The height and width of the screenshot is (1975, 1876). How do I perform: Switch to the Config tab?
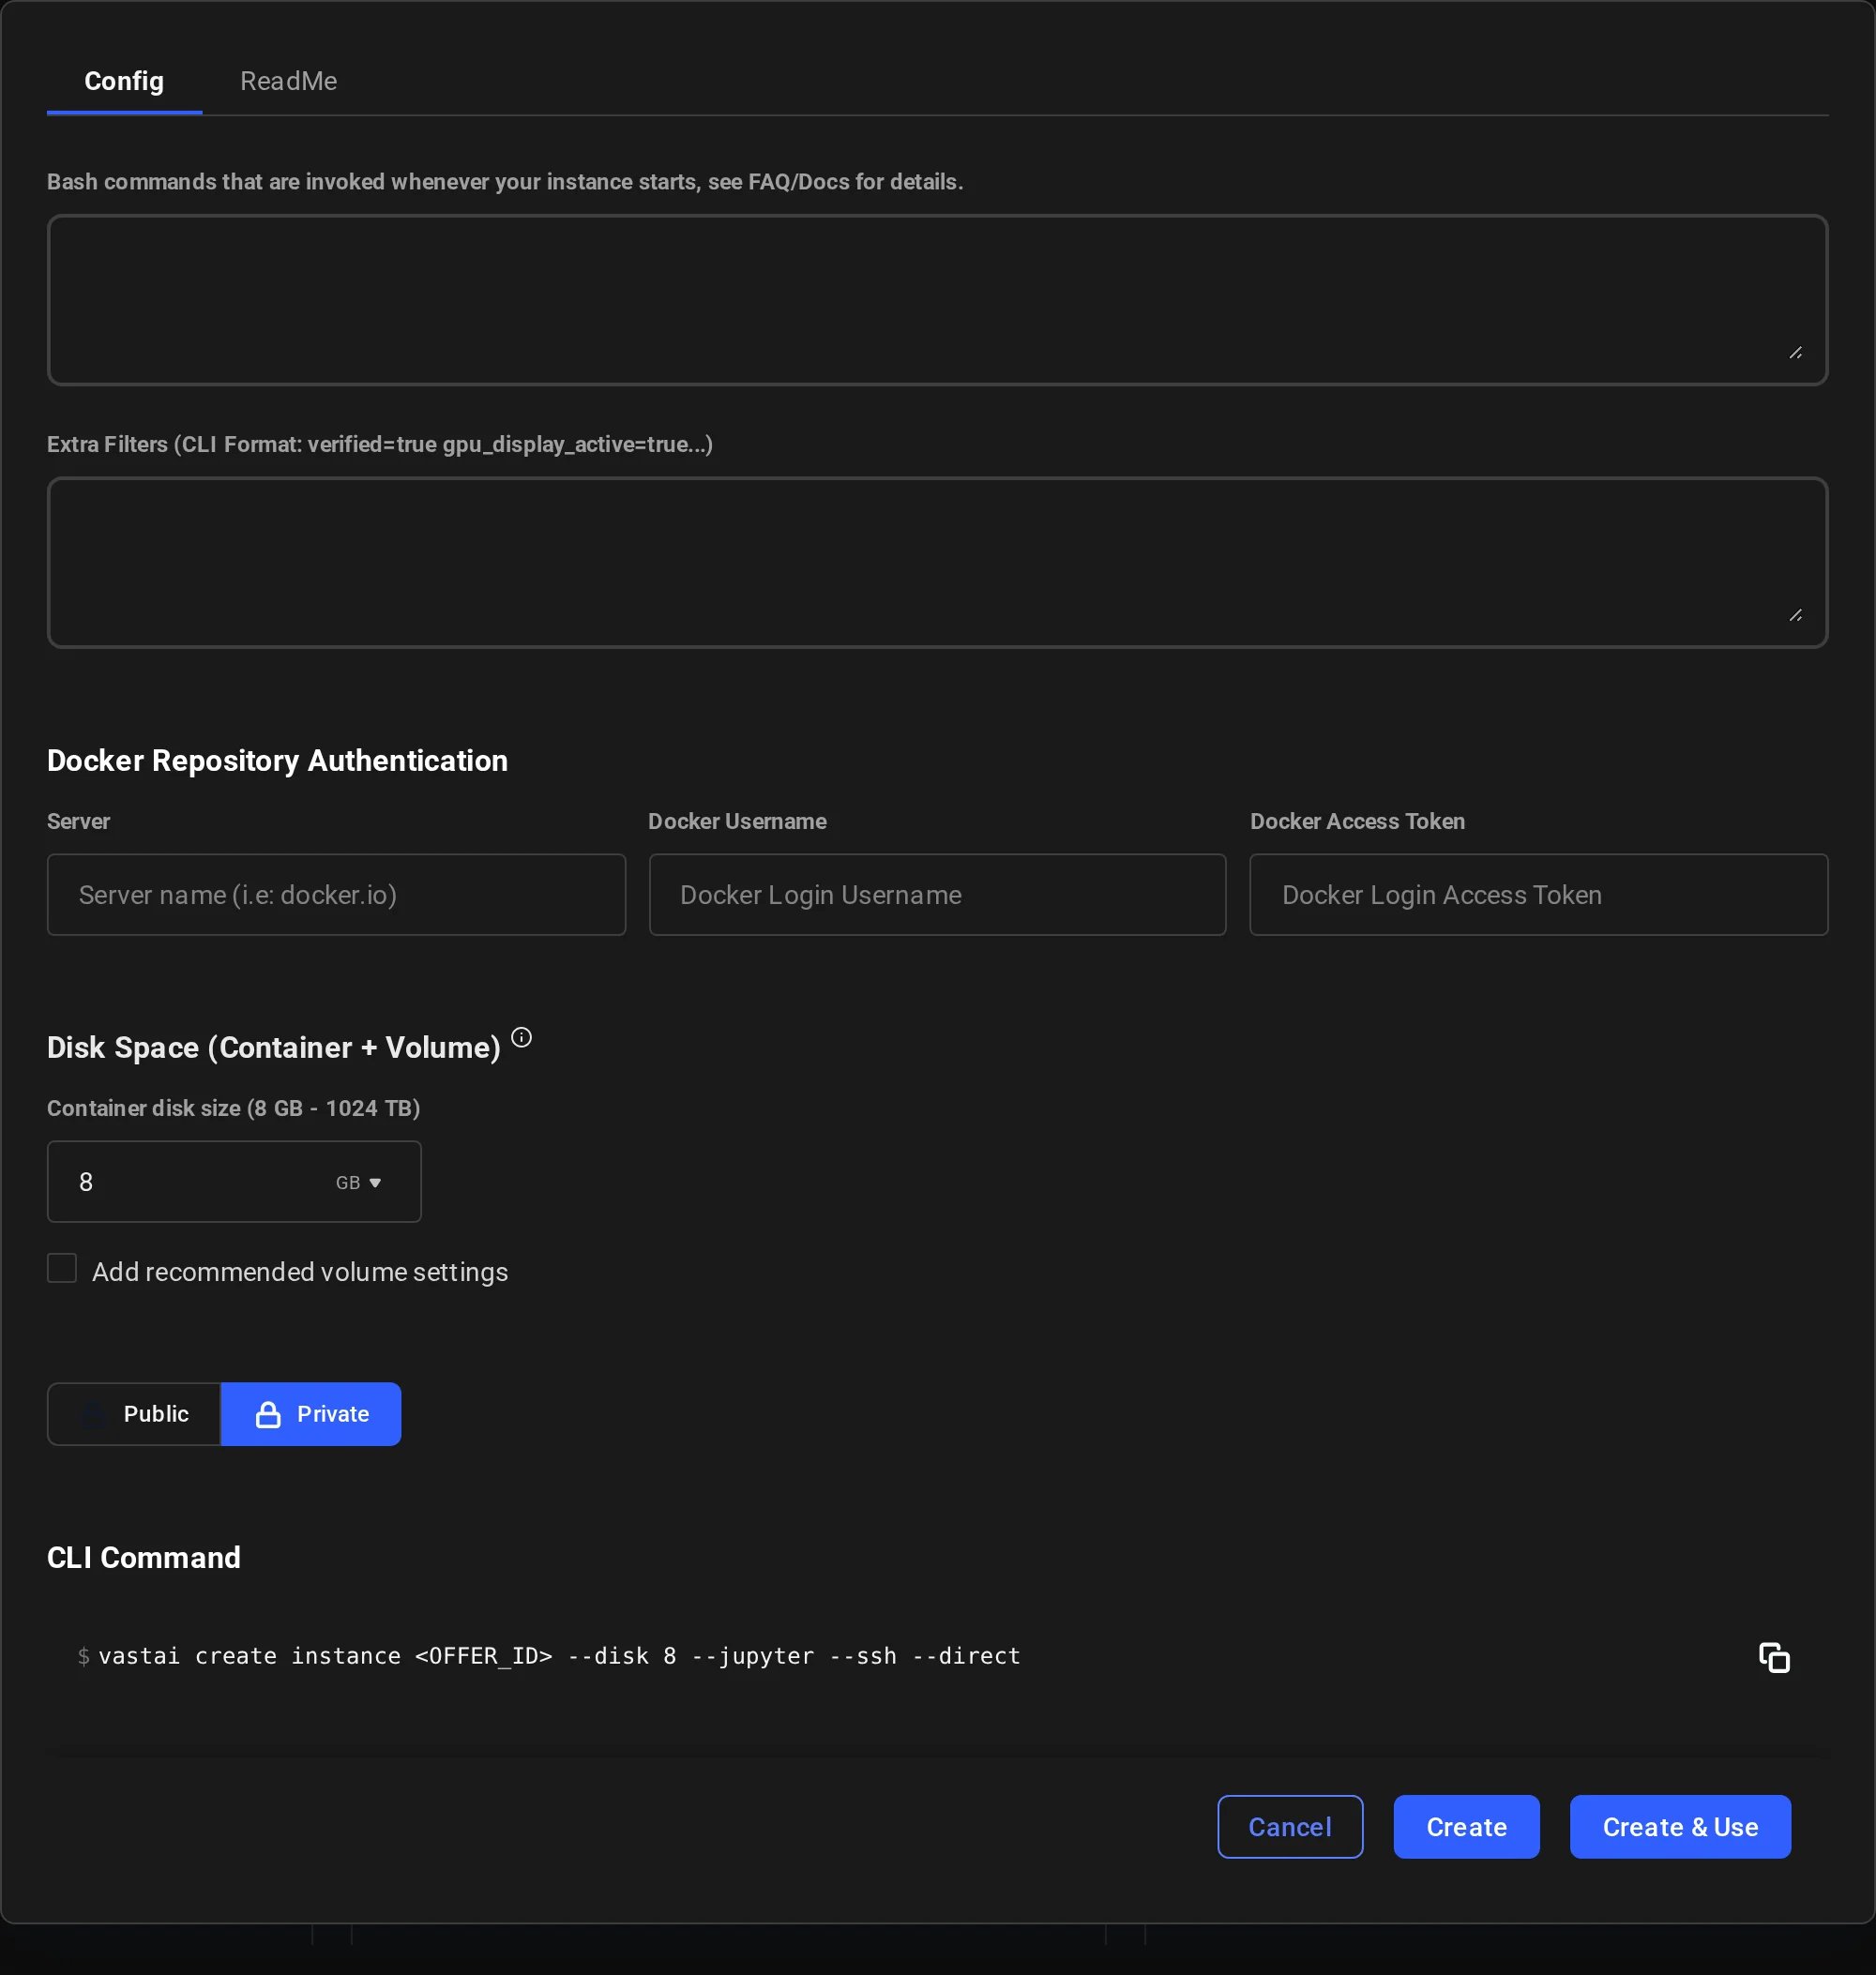(124, 81)
